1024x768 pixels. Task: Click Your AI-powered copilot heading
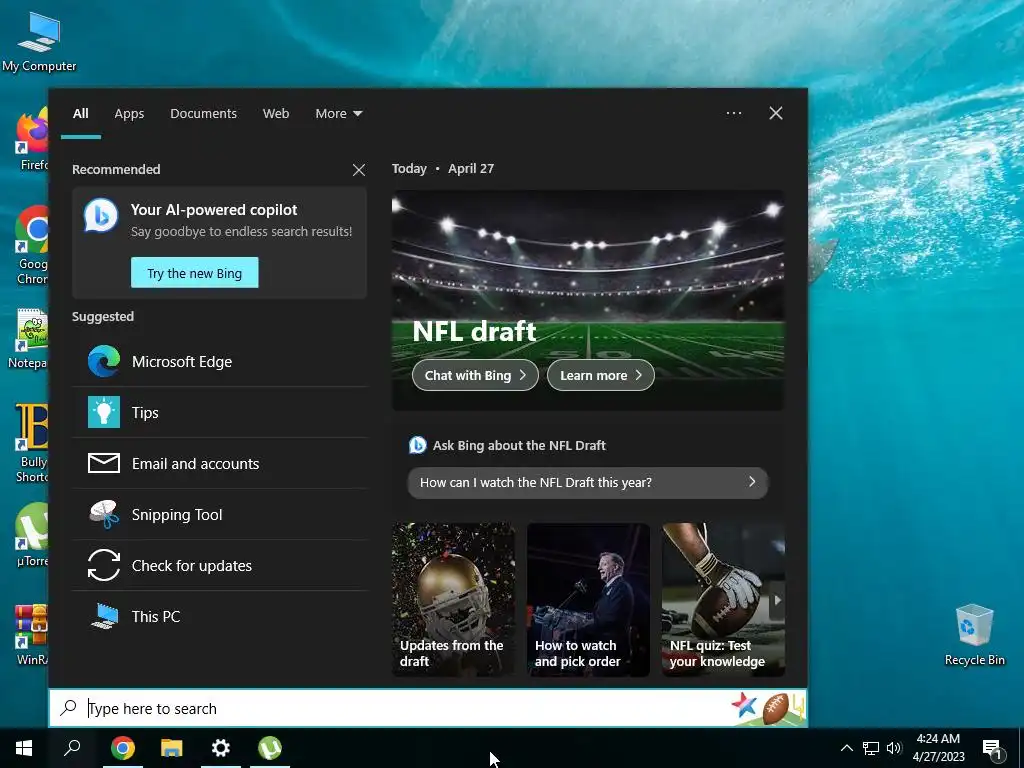(214, 210)
